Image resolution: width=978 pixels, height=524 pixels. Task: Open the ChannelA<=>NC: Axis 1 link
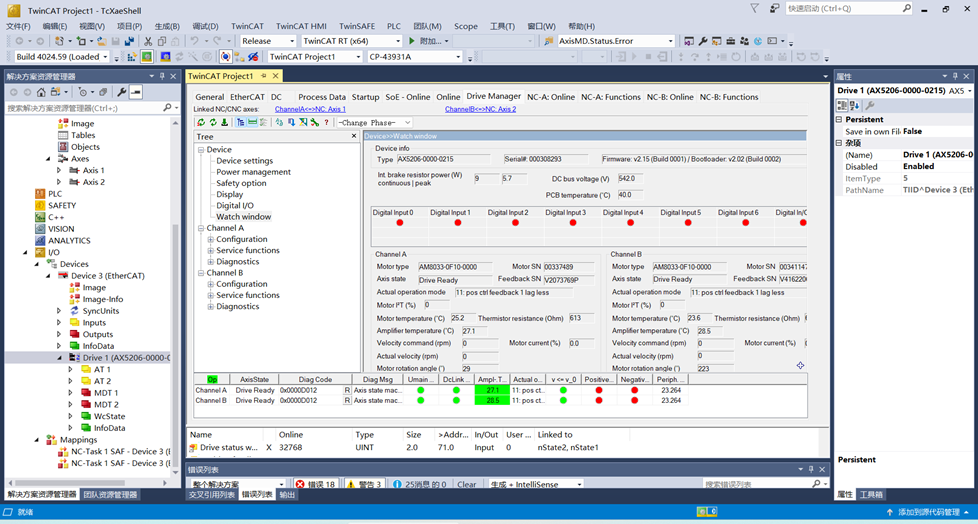(310, 109)
